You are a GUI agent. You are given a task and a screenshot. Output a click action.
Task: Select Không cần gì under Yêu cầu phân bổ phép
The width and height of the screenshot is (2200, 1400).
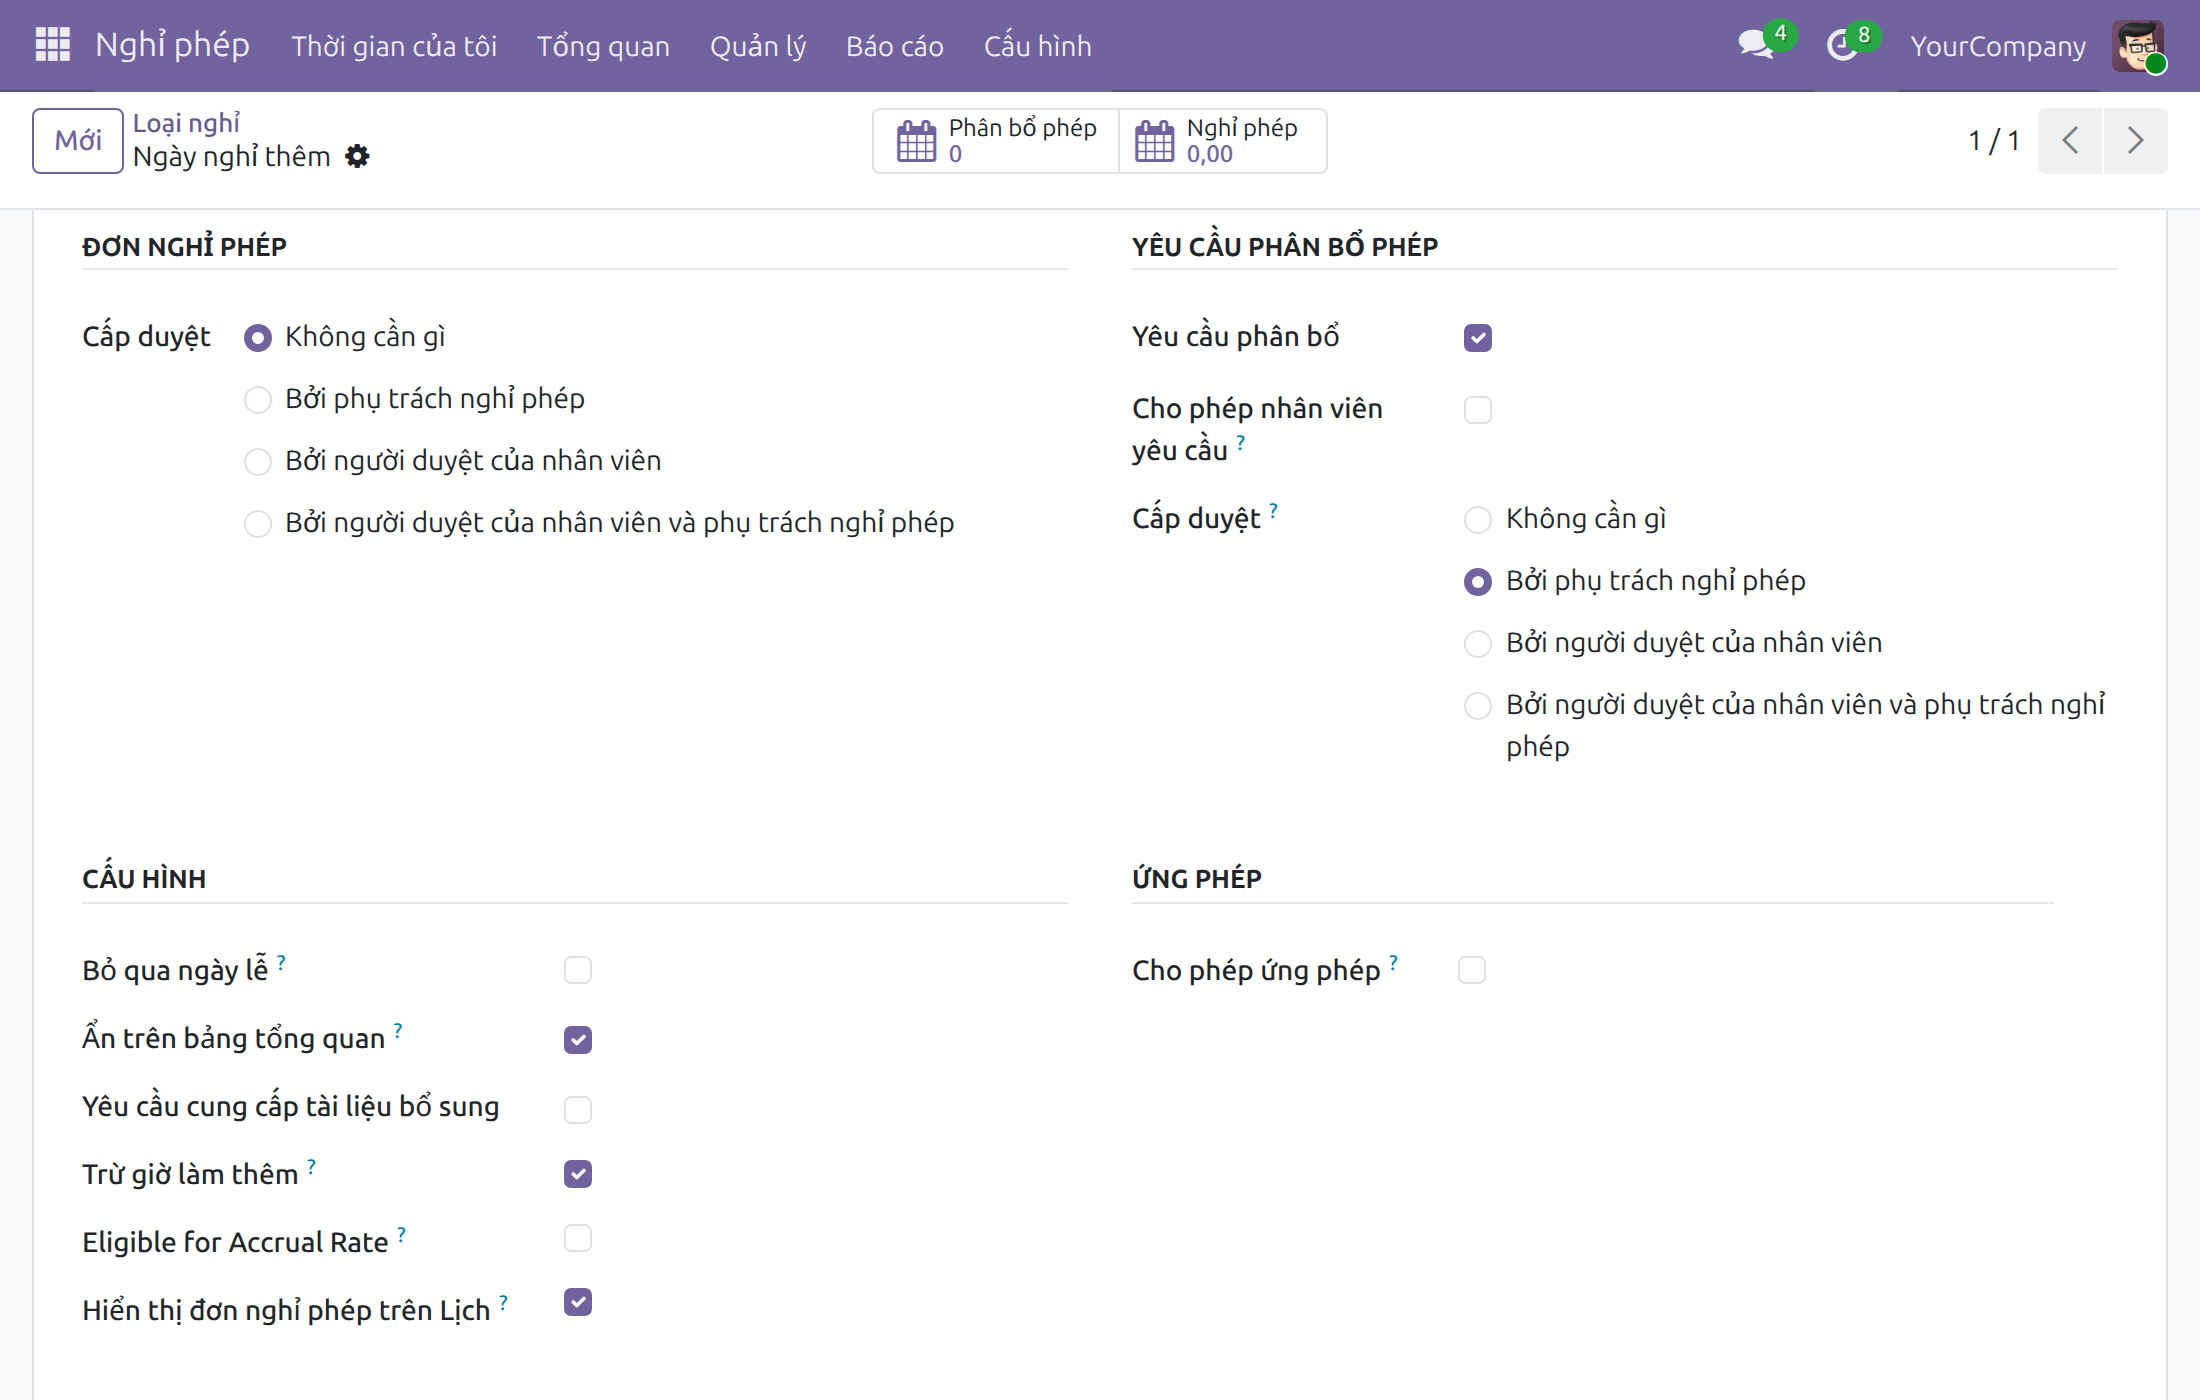coord(1477,520)
